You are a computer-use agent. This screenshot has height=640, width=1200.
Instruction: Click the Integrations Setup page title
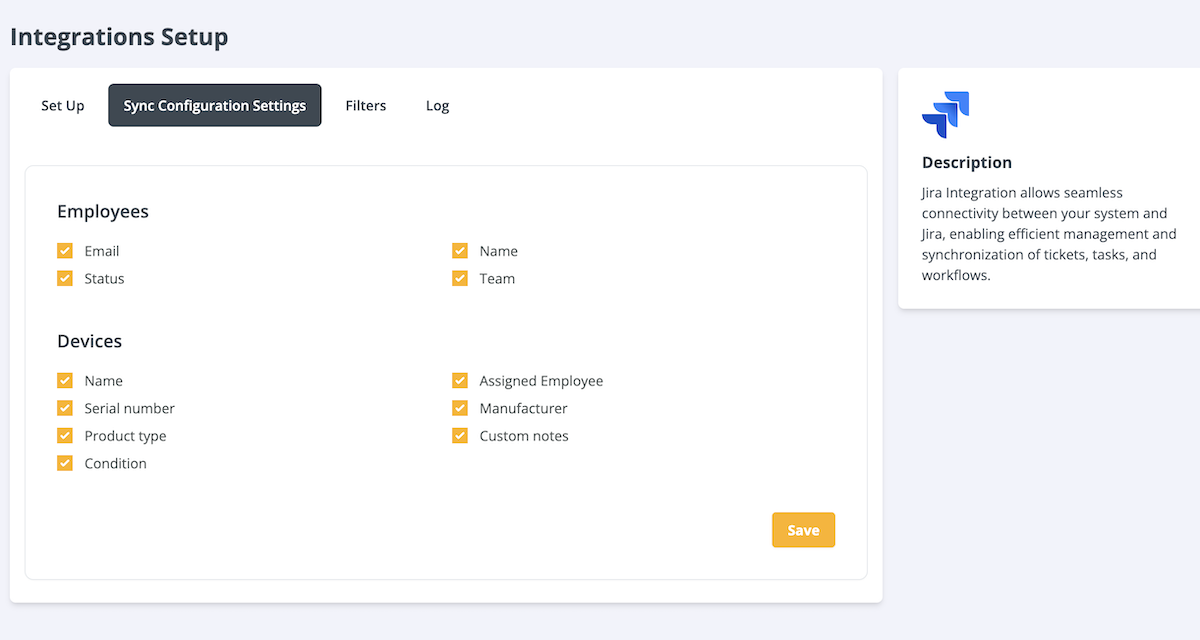118,36
